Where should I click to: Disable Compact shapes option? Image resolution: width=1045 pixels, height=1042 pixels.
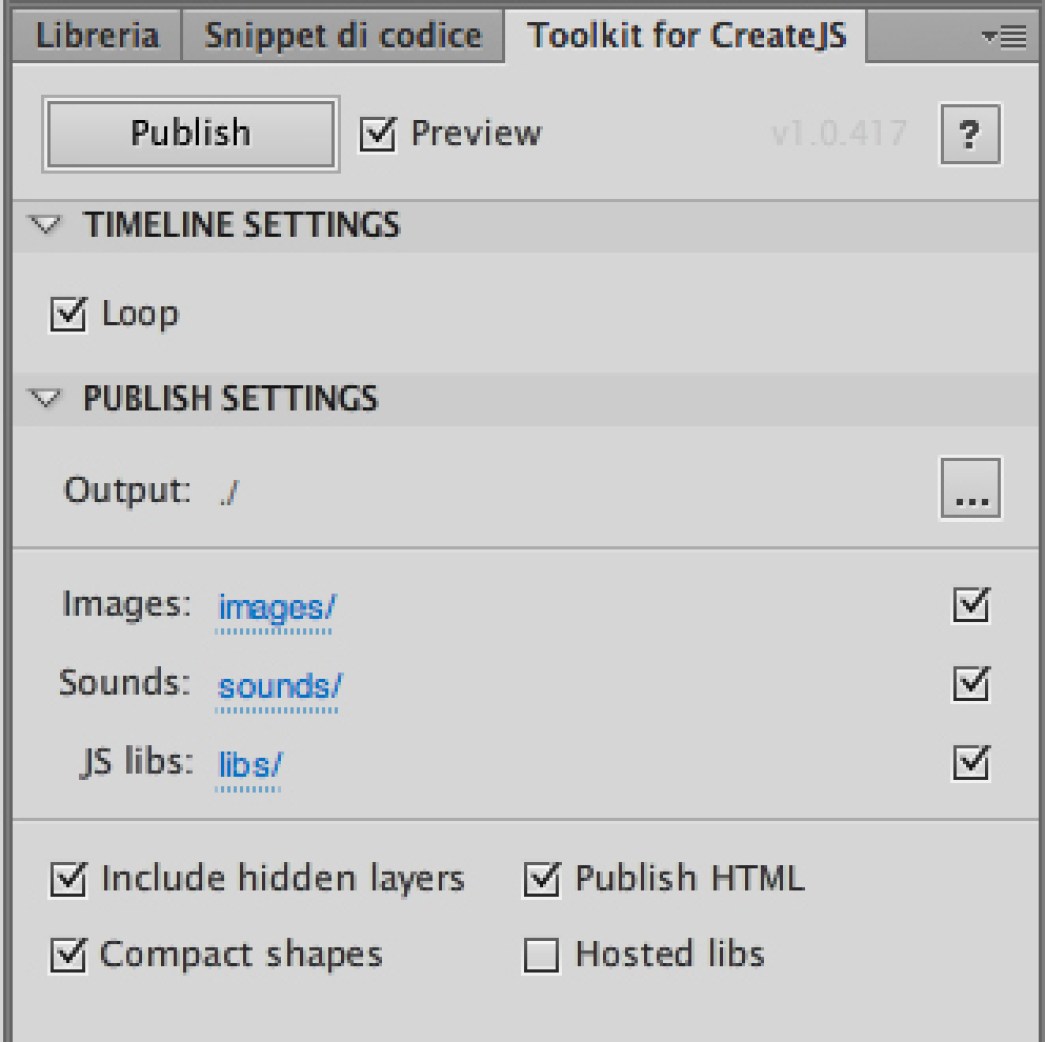(x=68, y=955)
